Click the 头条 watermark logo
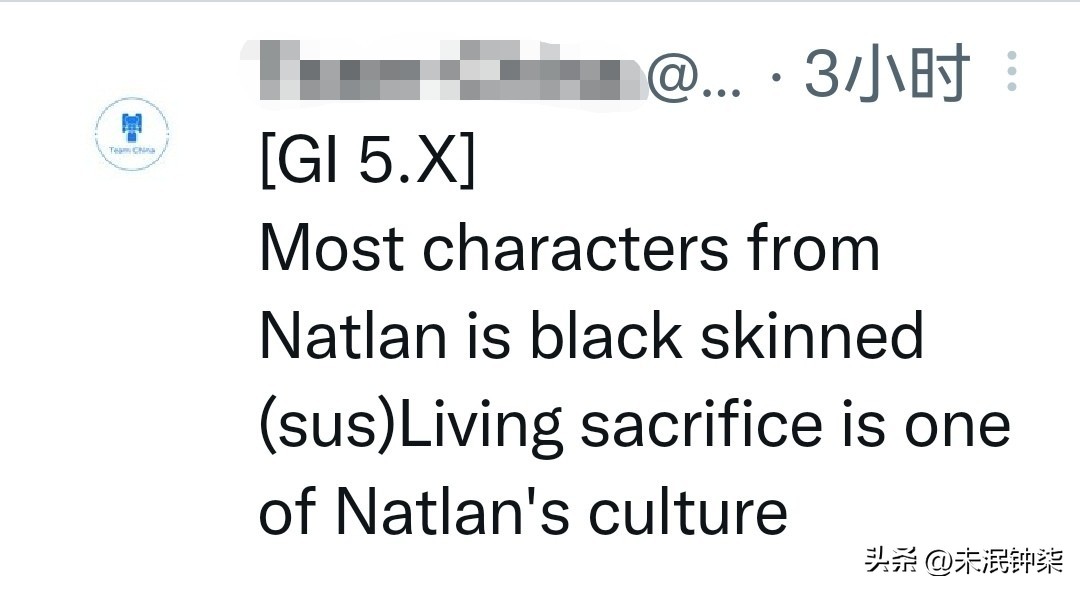Screen dimensions: 1080x591 tap(891, 560)
